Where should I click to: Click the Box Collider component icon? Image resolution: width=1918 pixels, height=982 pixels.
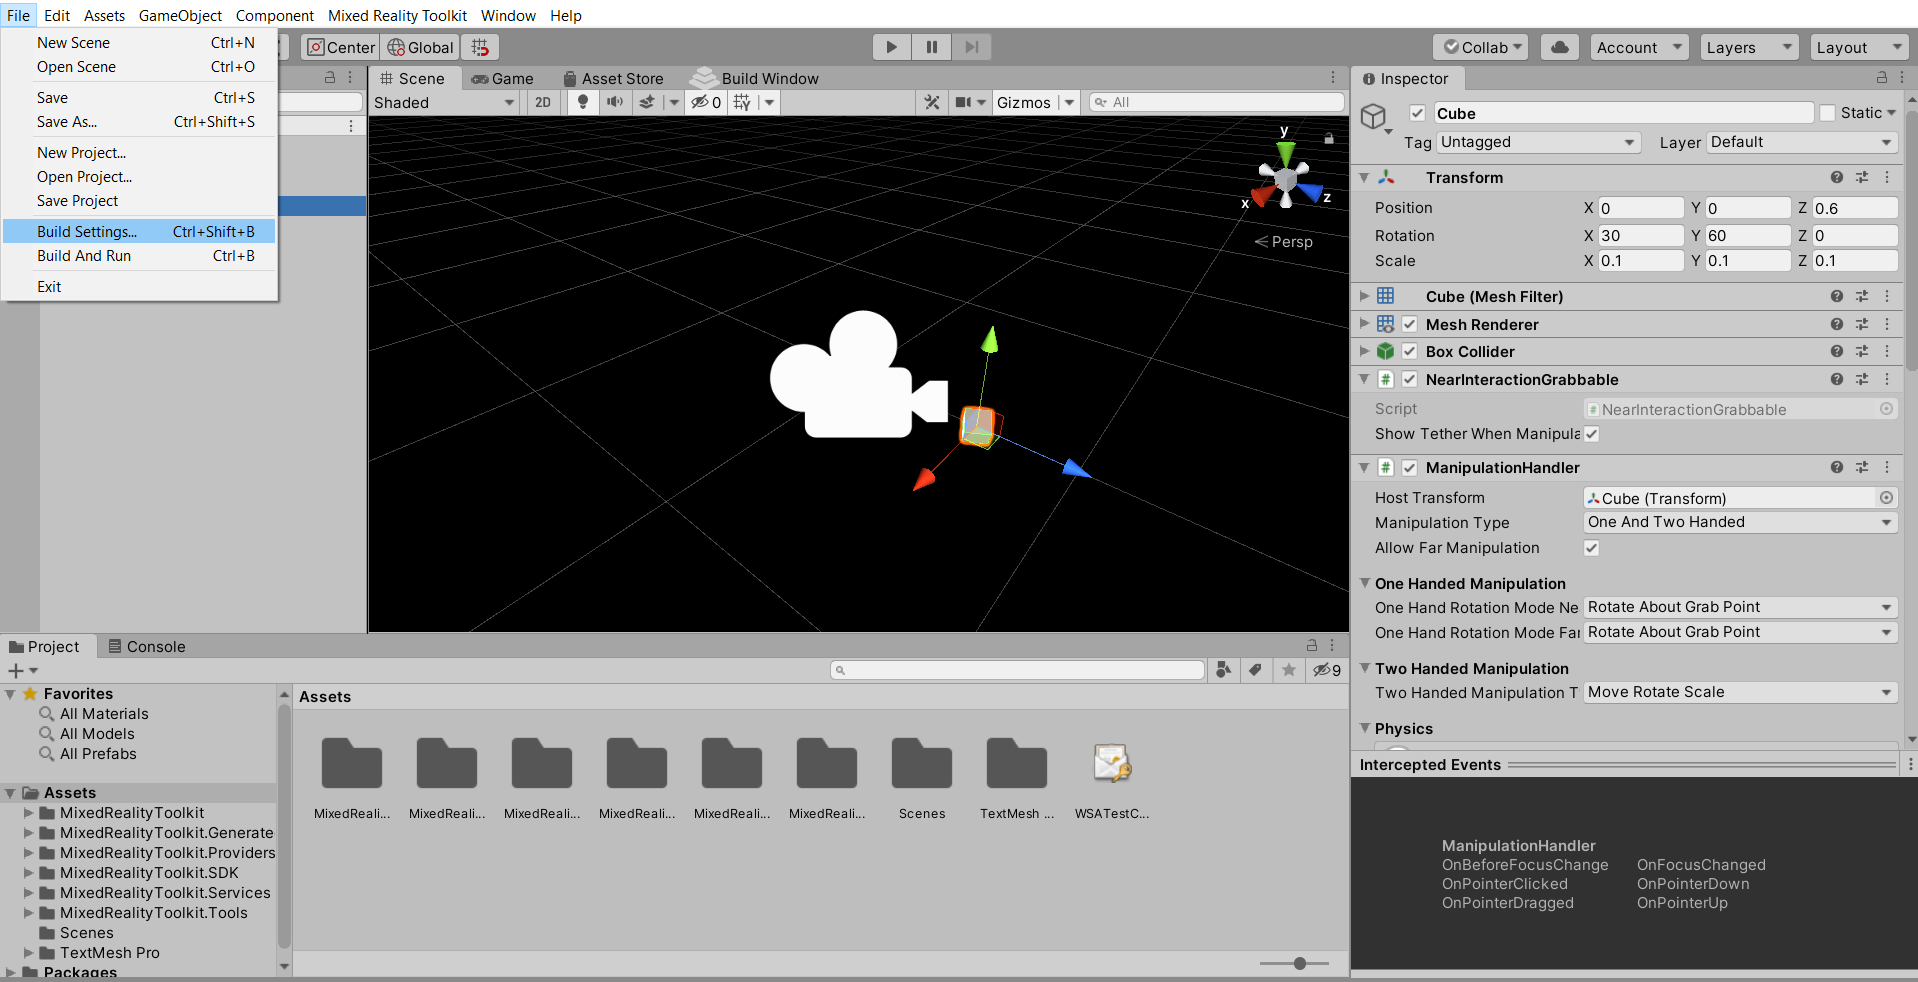1385,351
